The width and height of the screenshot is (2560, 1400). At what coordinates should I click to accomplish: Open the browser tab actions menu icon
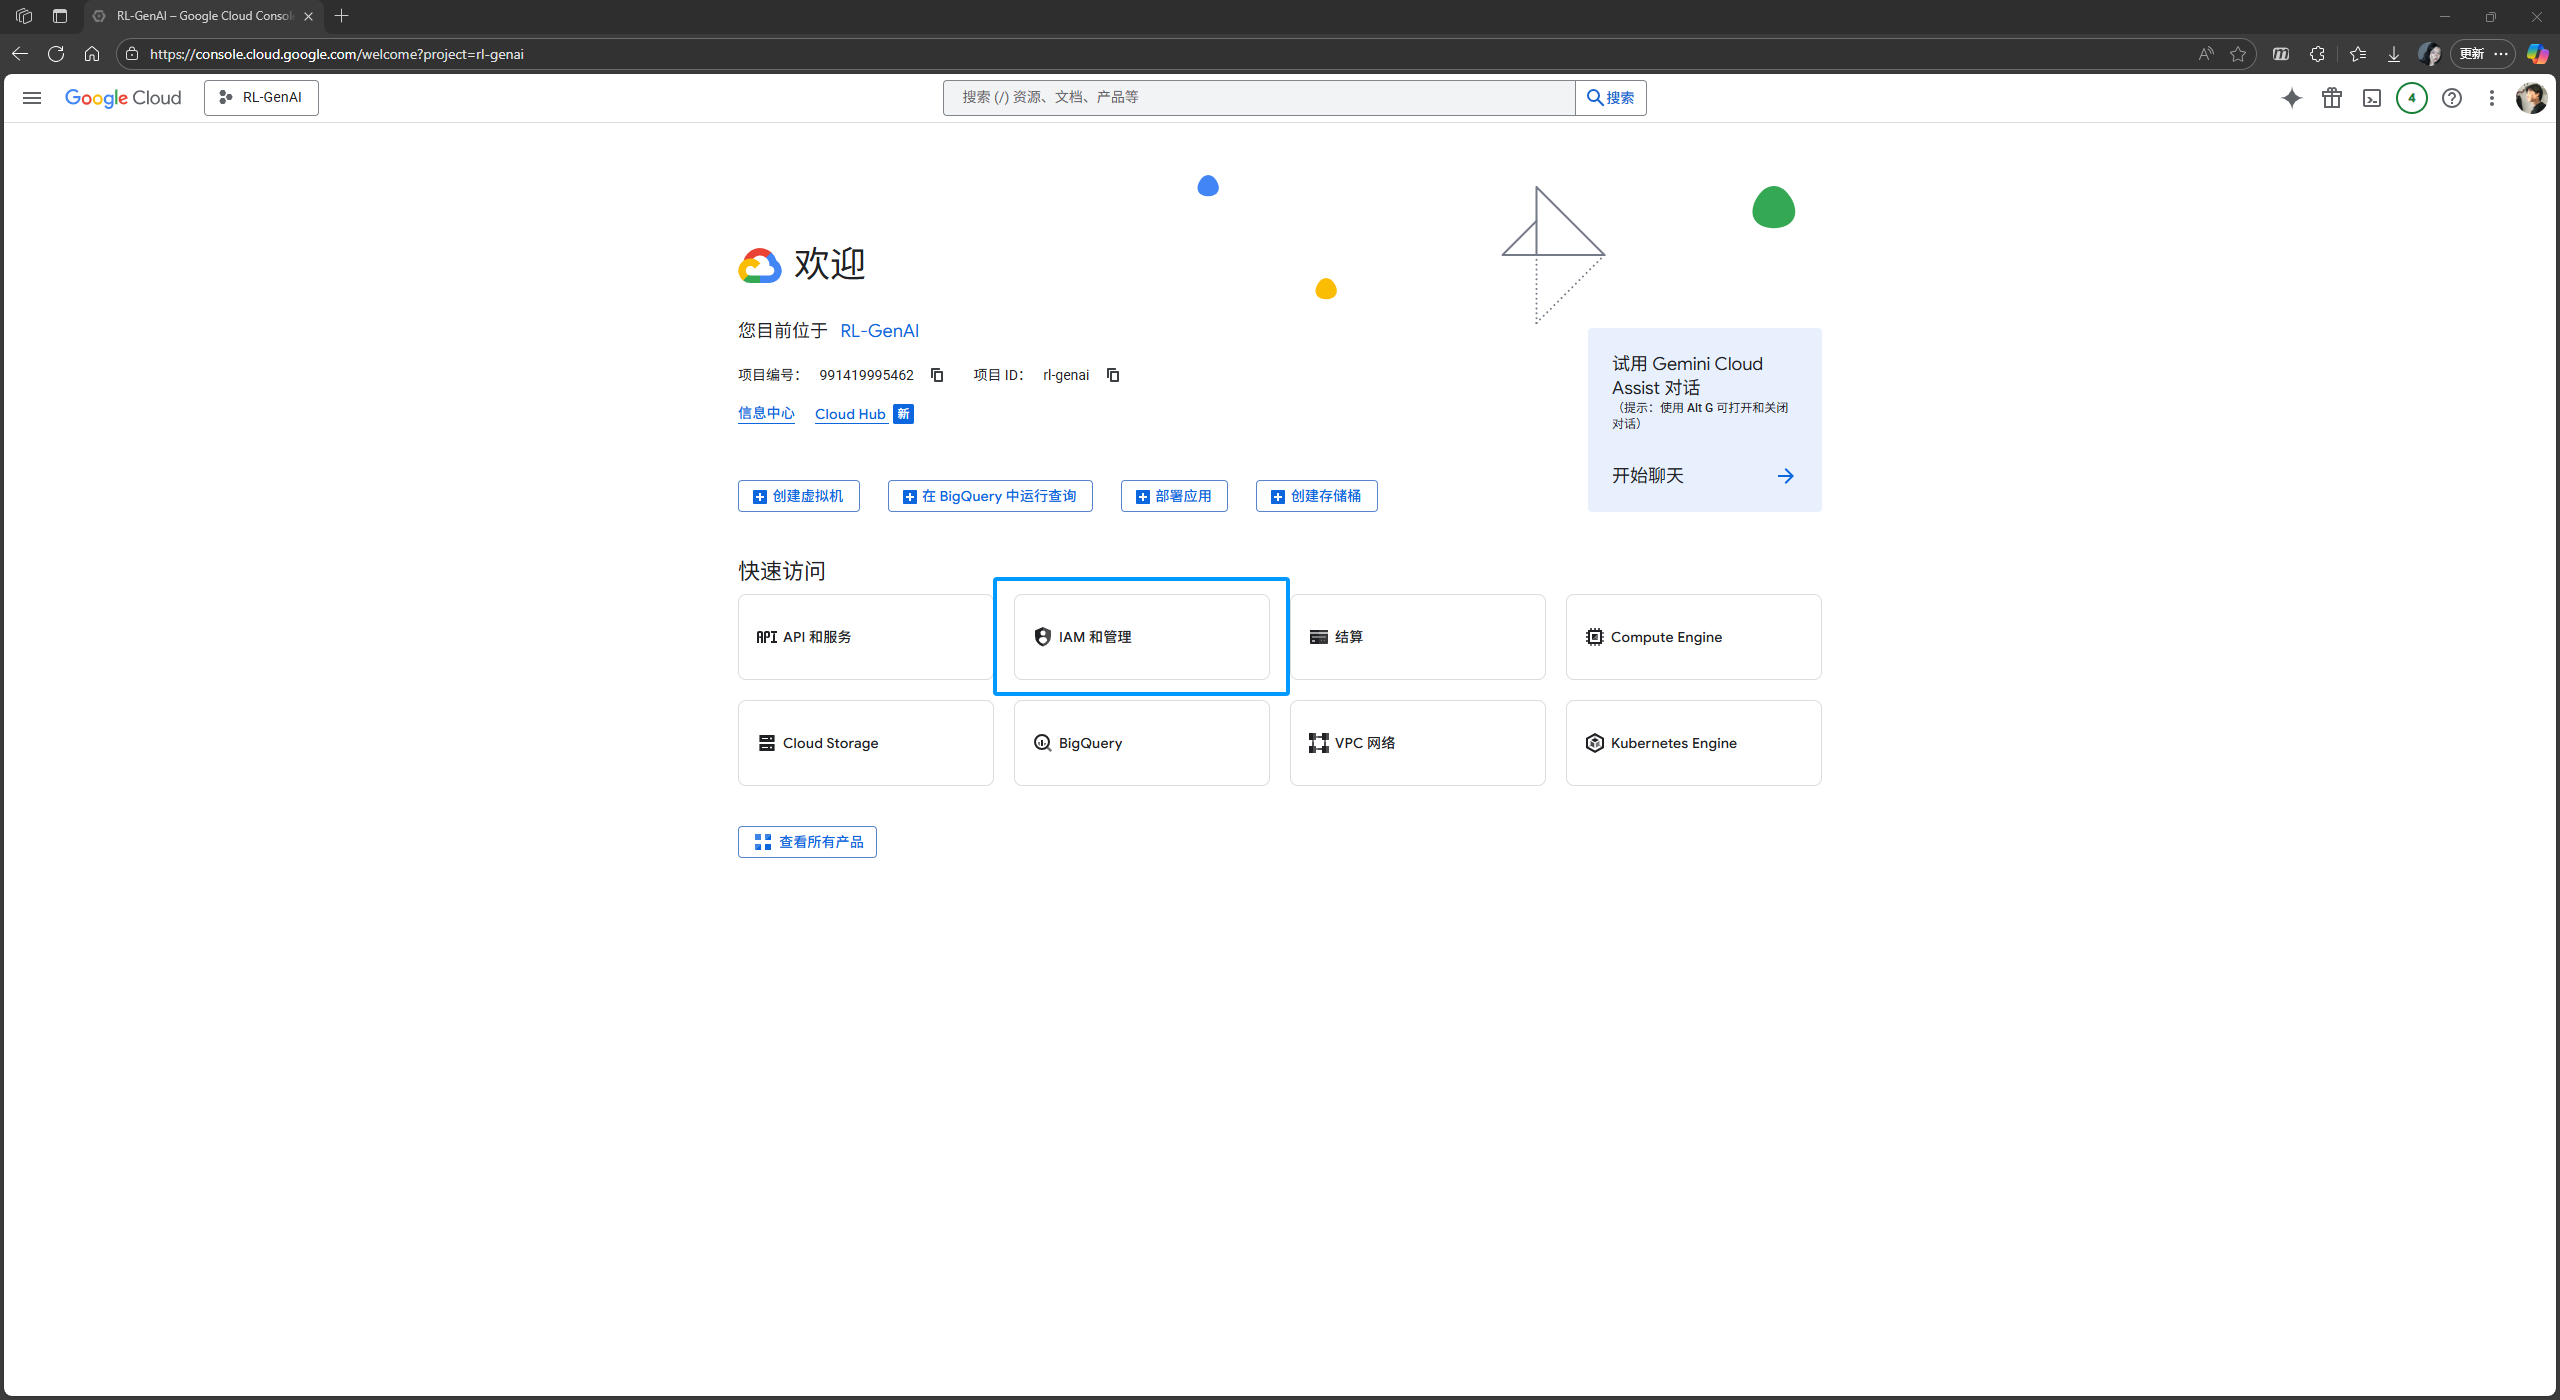click(60, 16)
